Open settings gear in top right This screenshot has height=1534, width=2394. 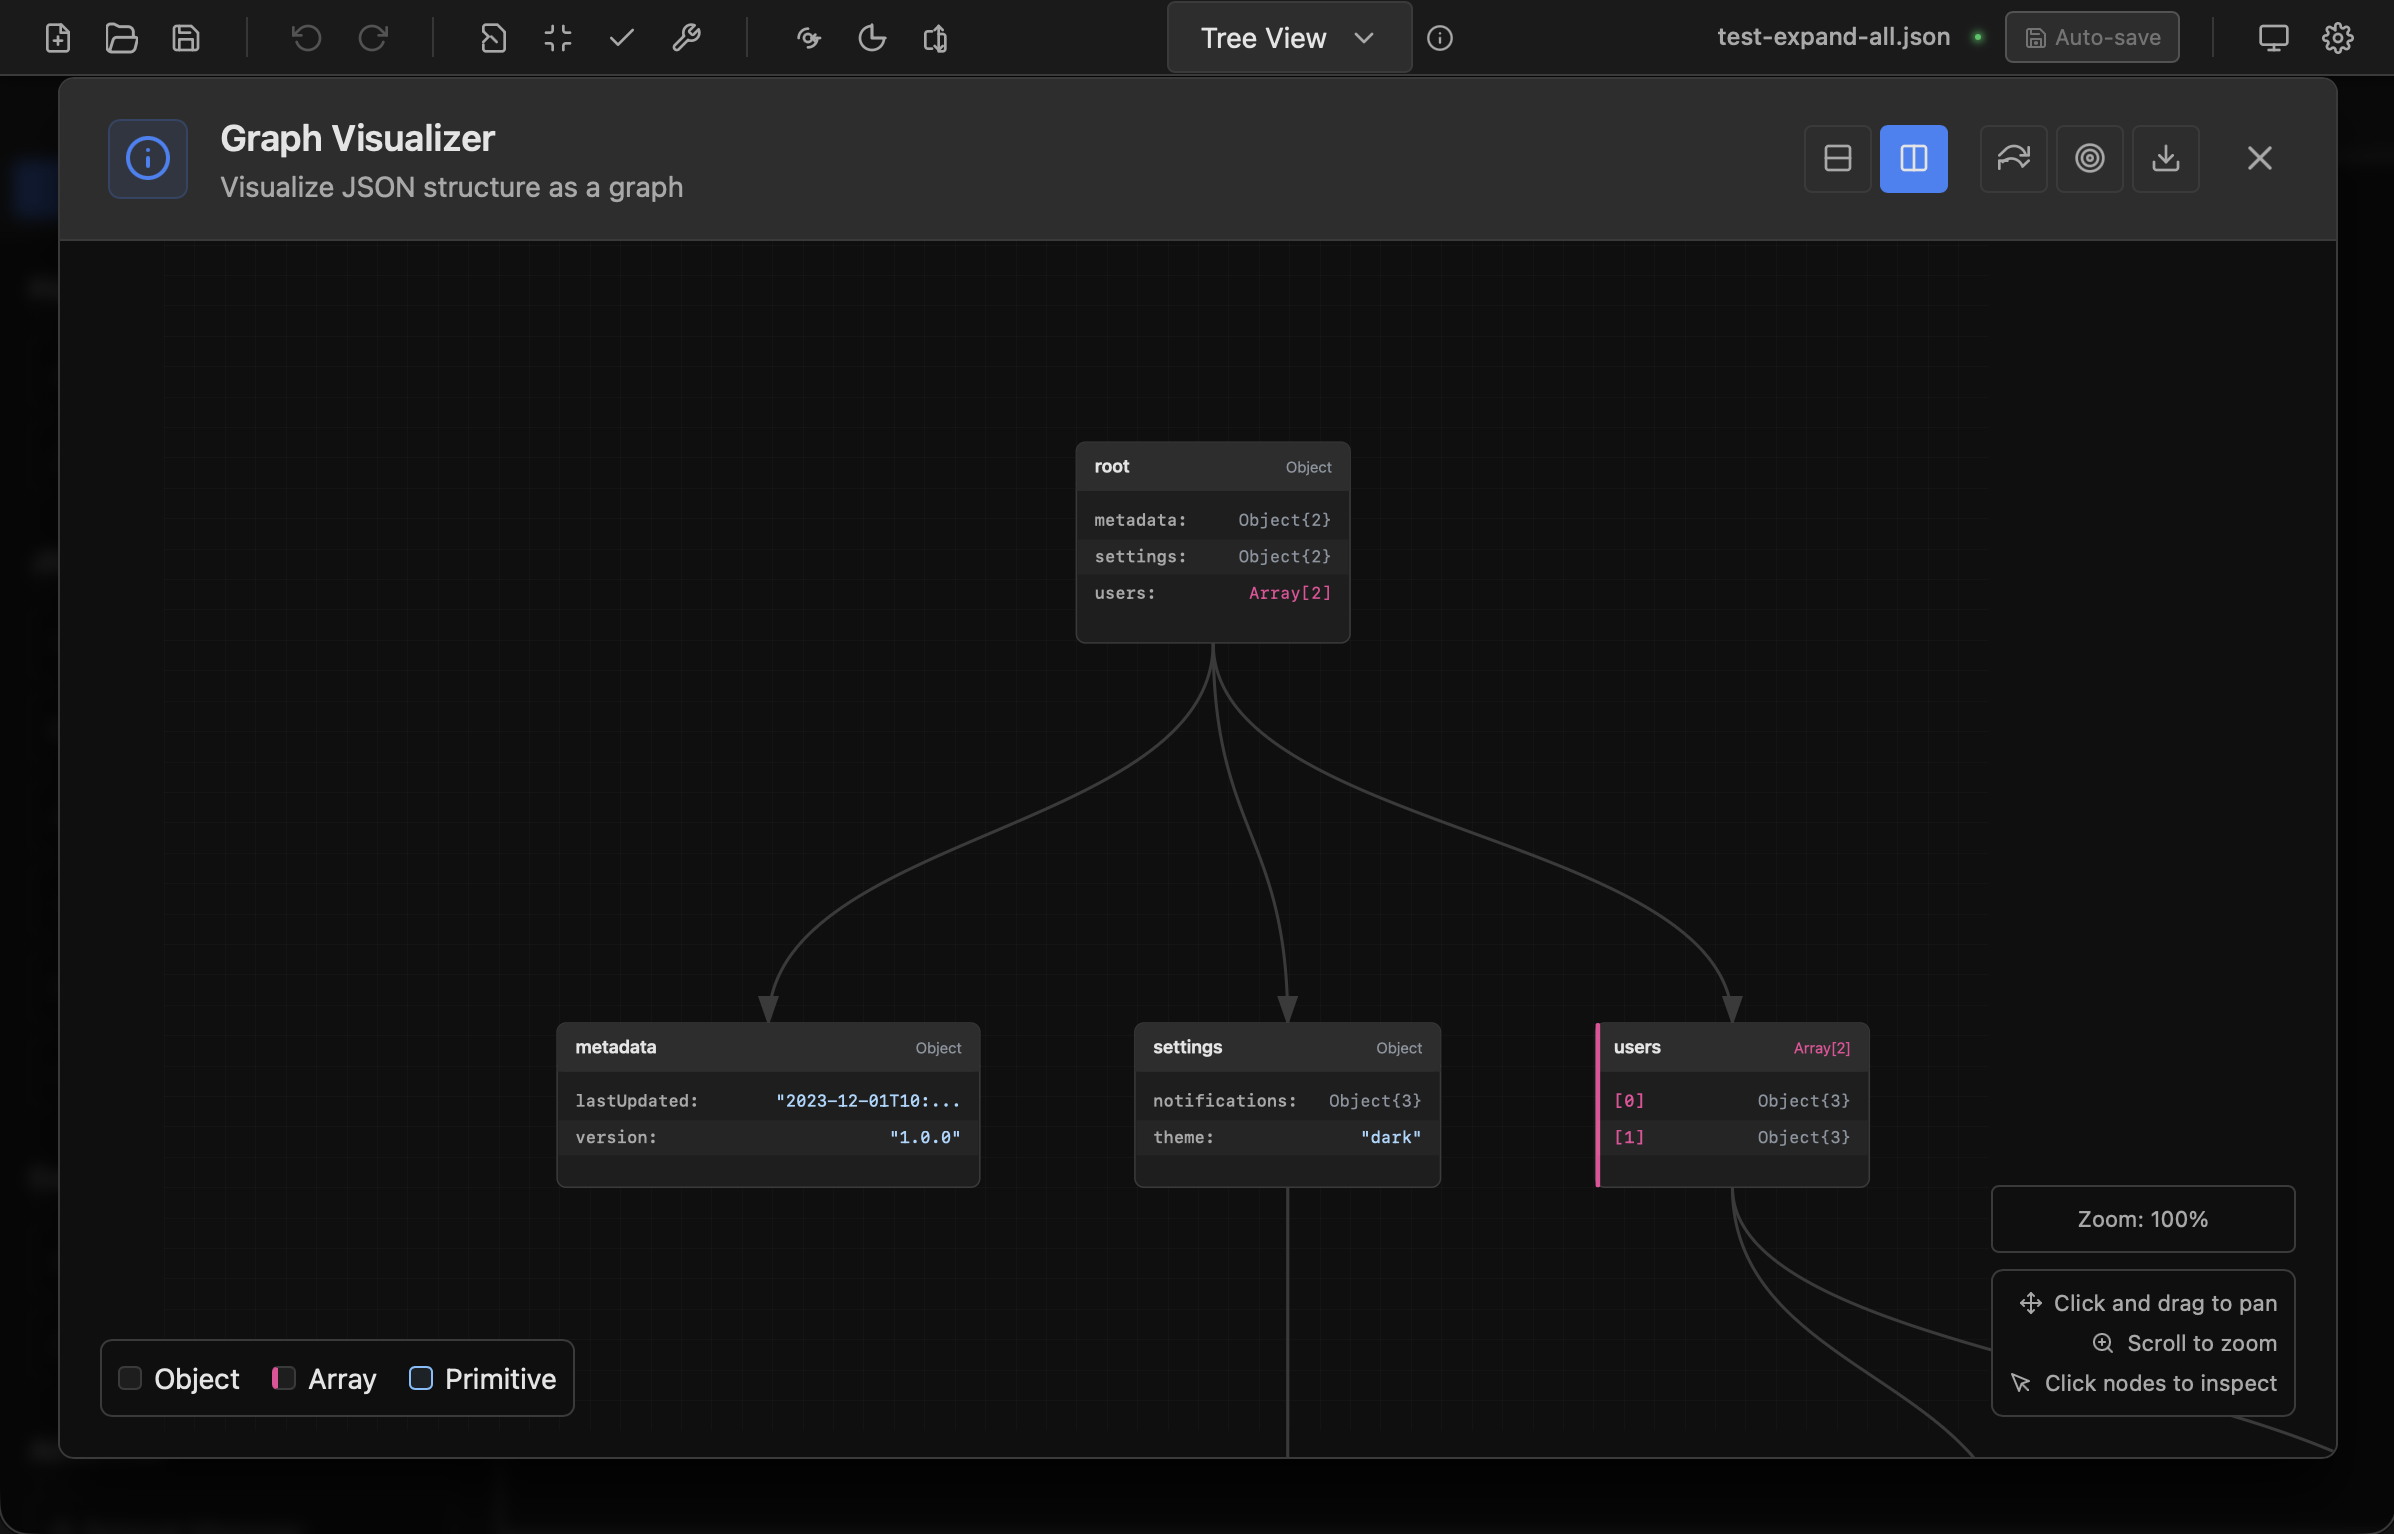pyautogui.click(x=2337, y=38)
